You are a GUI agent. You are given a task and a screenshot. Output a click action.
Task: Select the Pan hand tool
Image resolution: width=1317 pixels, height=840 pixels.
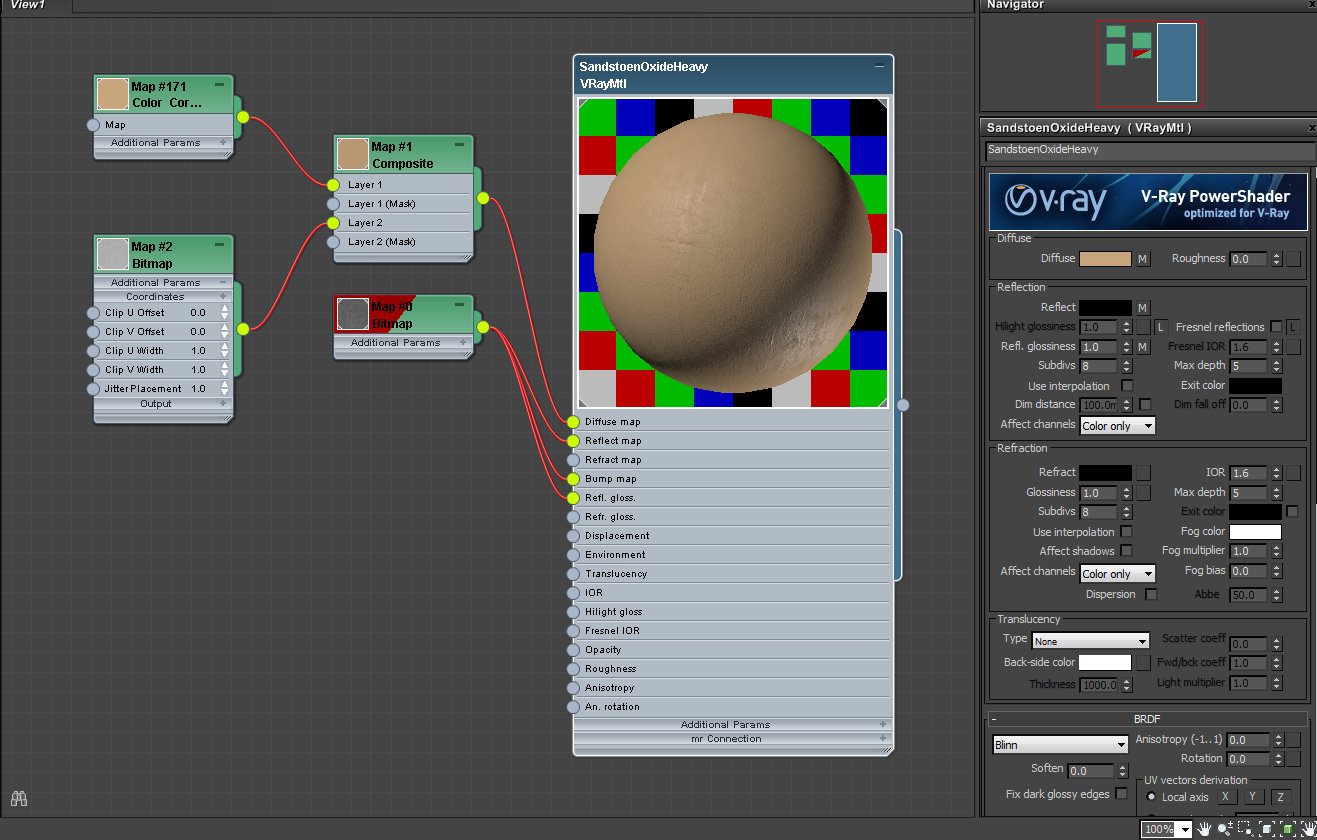(1204, 829)
